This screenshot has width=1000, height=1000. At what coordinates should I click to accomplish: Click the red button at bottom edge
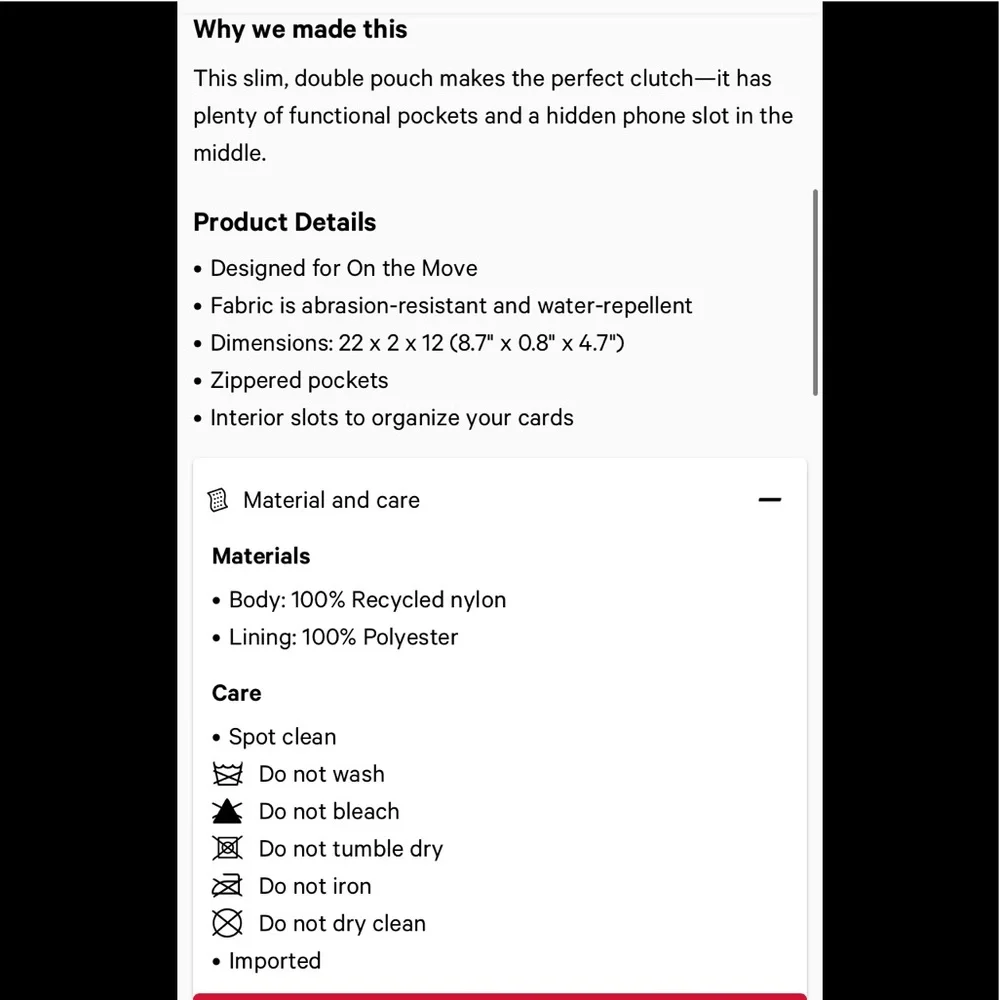pos(499,996)
